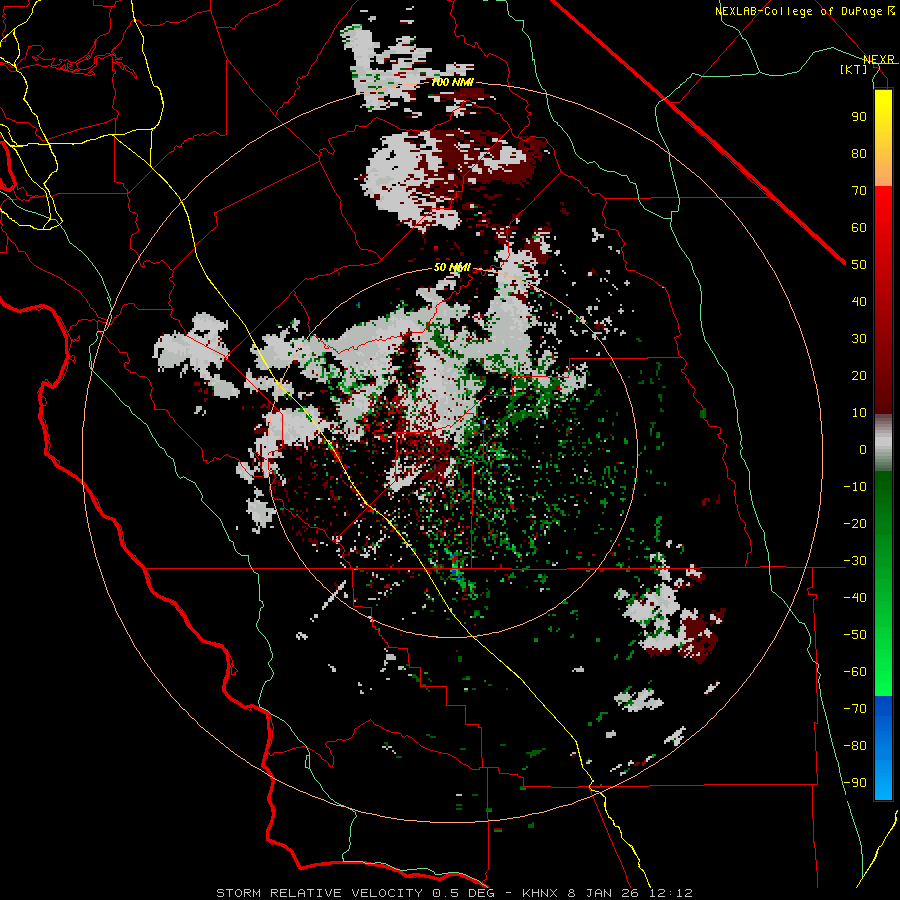Click the -10 value on velocity scale
This screenshot has height=900, width=900.
[855, 487]
